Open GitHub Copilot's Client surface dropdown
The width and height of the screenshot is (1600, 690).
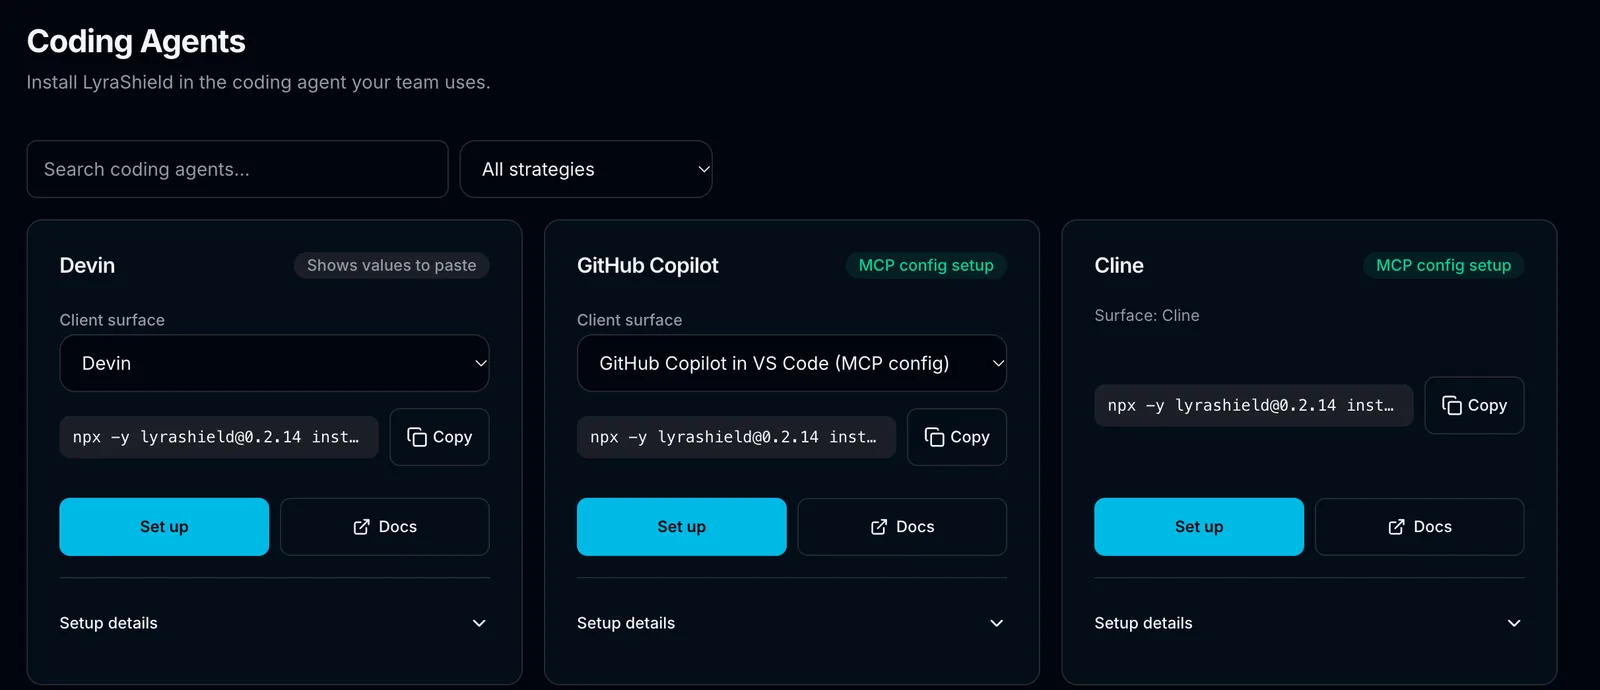[x=791, y=363]
